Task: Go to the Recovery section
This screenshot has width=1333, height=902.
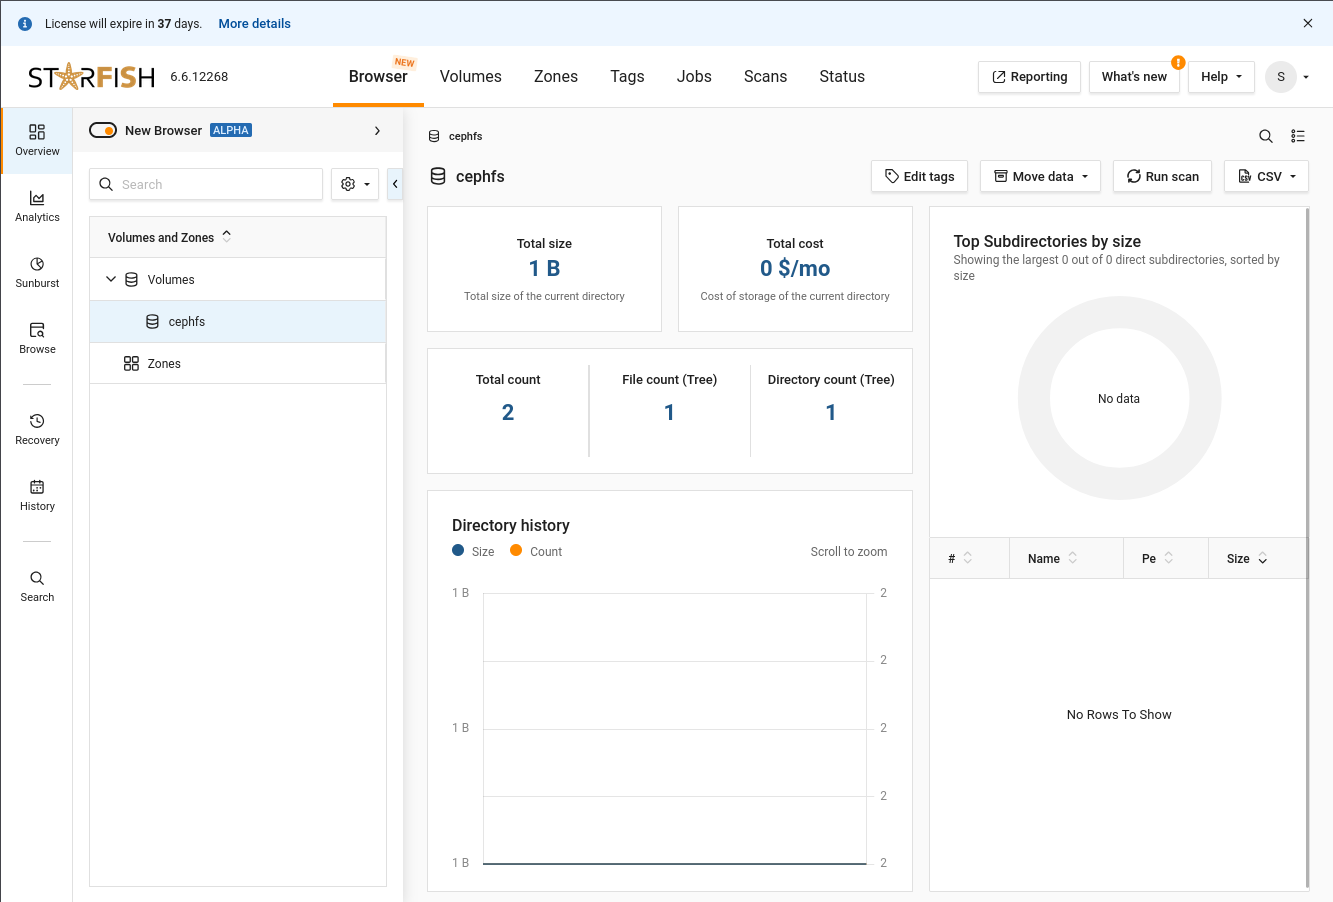Action: point(37,429)
